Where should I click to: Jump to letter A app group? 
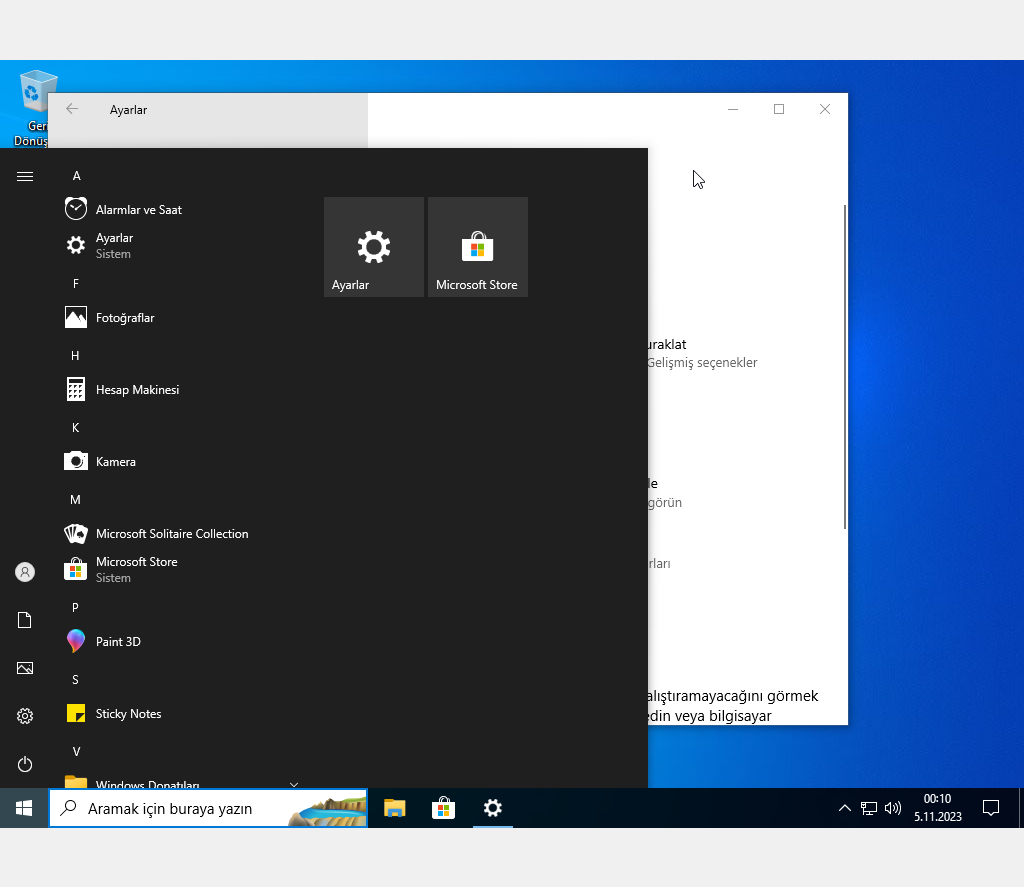[x=76, y=176]
